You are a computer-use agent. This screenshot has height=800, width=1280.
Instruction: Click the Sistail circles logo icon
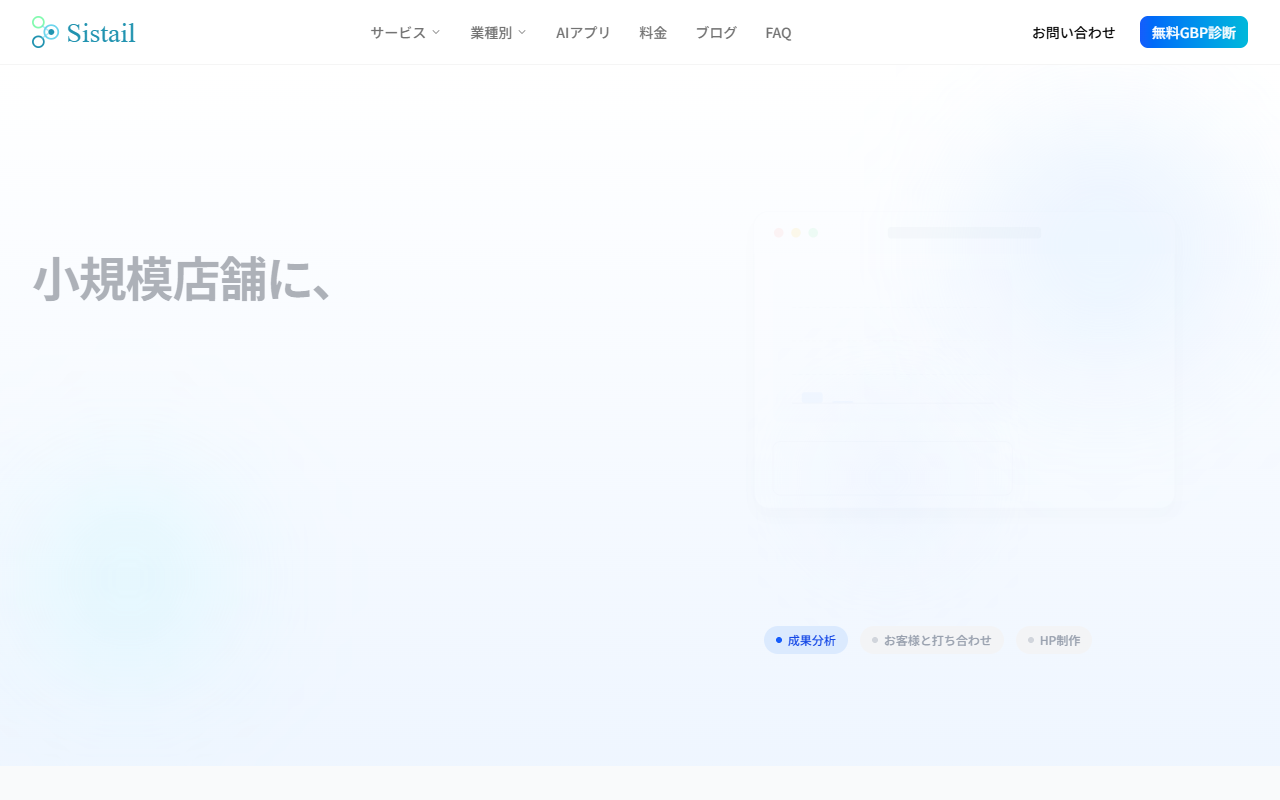(x=45, y=32)
